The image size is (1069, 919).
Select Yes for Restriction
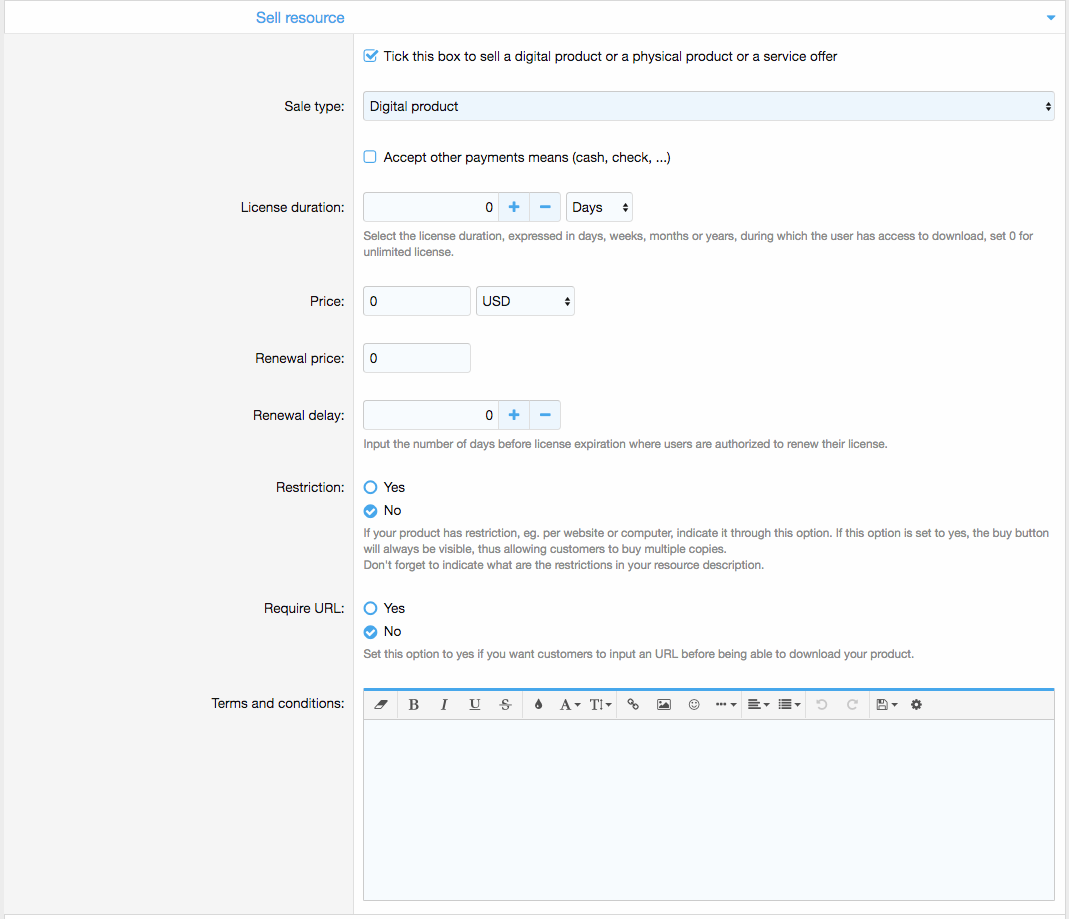pyautogui.click(x=371, y=487)
